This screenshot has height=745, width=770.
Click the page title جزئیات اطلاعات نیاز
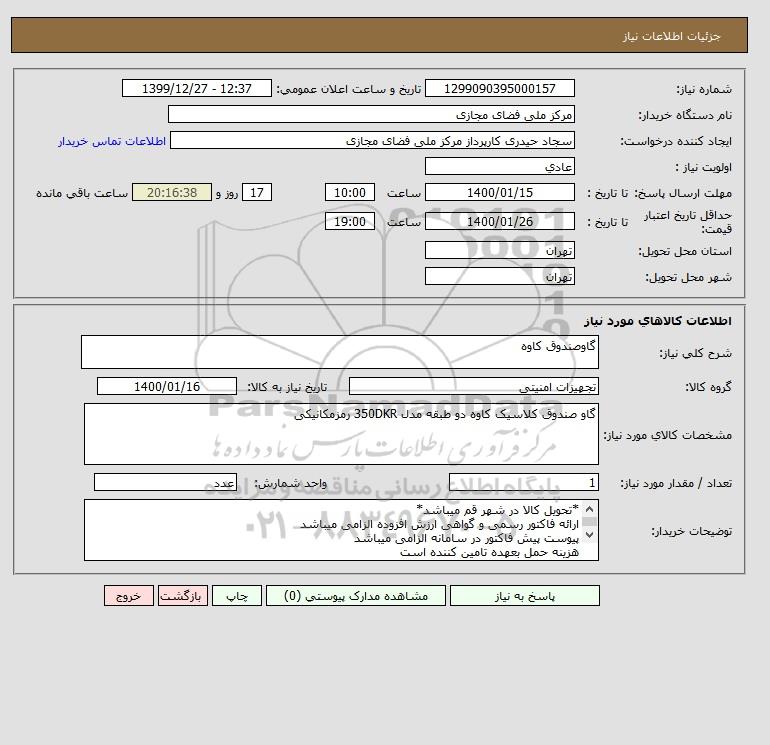(x=672, y=36)
